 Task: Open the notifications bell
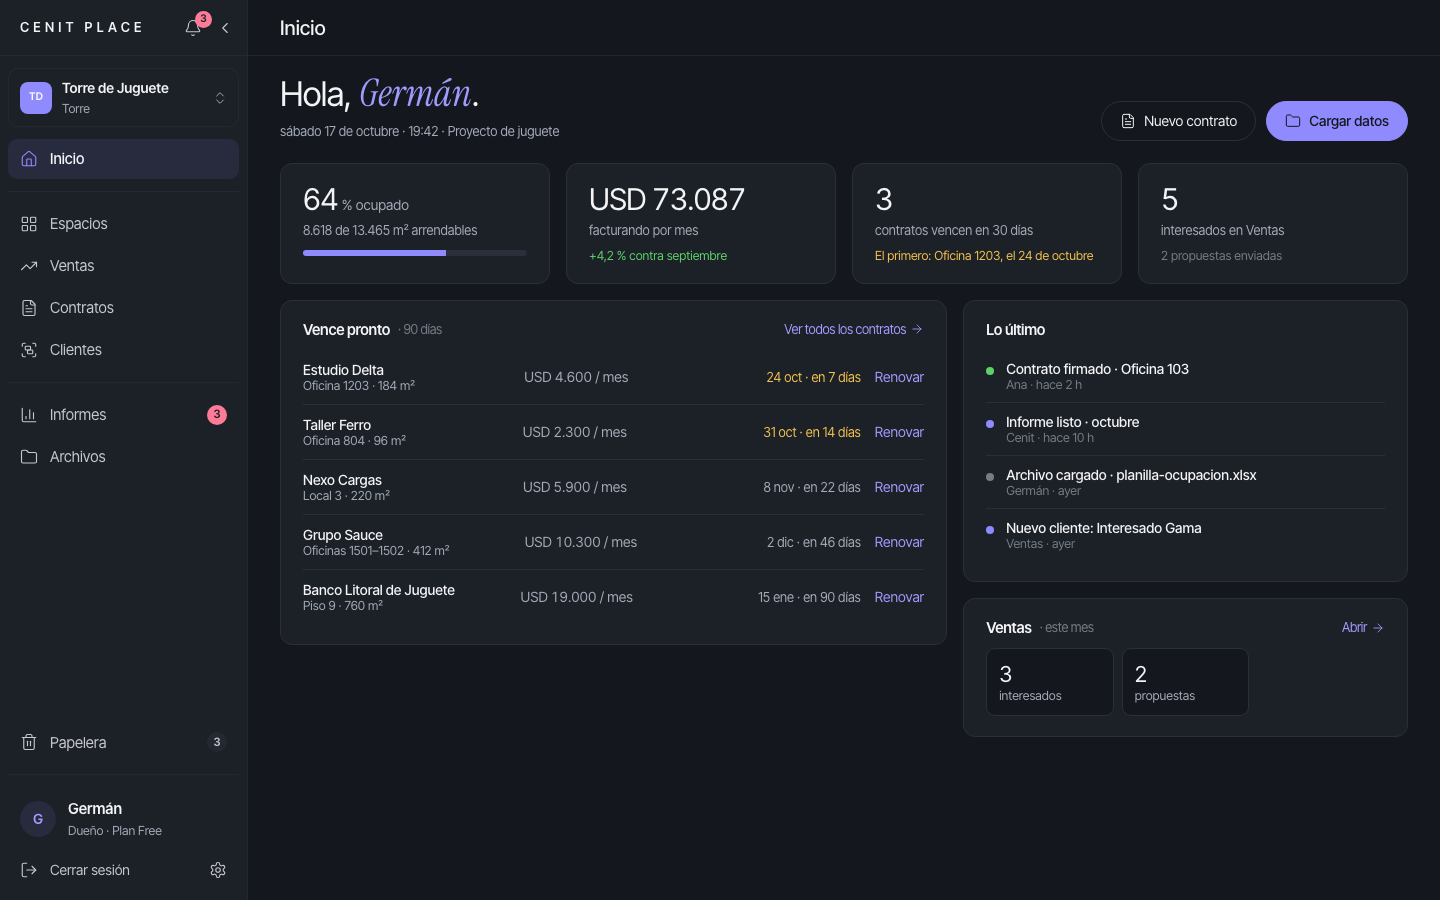click(193, 27)
